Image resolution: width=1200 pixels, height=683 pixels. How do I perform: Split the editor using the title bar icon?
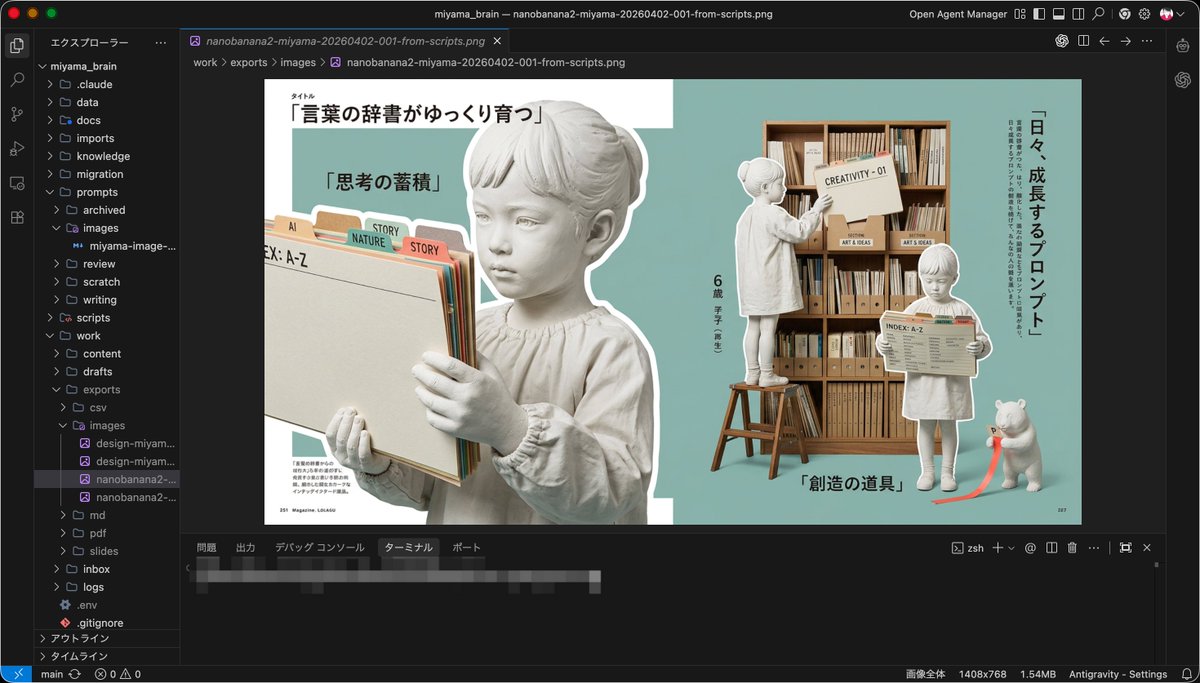point(1083,42)
